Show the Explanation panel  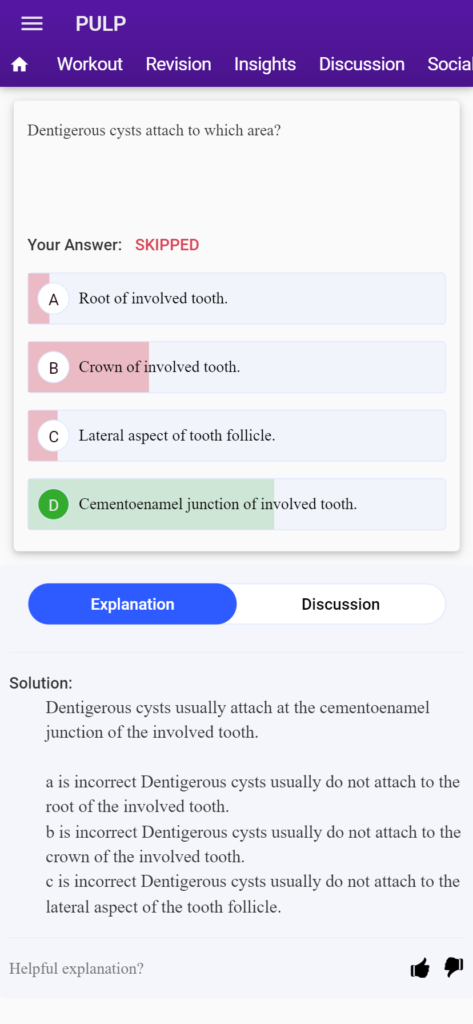point(133,604)
